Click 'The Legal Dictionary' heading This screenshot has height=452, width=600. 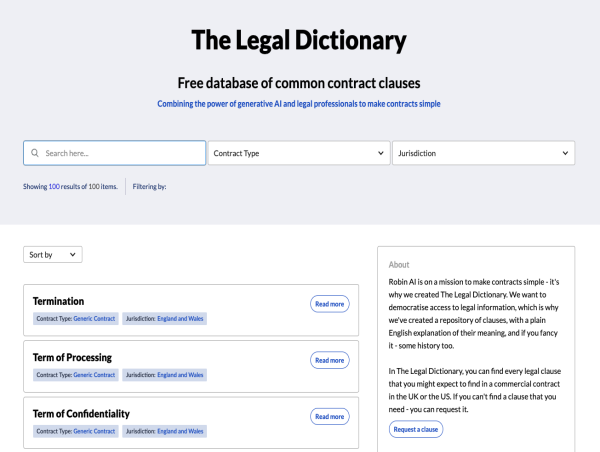pos(299,40)
